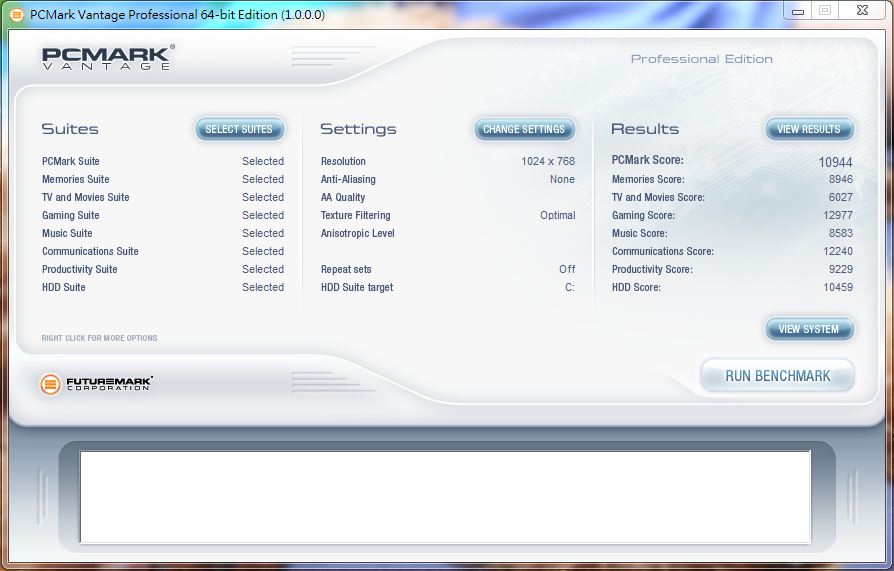Click the Repeat sets label
The width and height of the screenshot is (894, 571).
346,269
